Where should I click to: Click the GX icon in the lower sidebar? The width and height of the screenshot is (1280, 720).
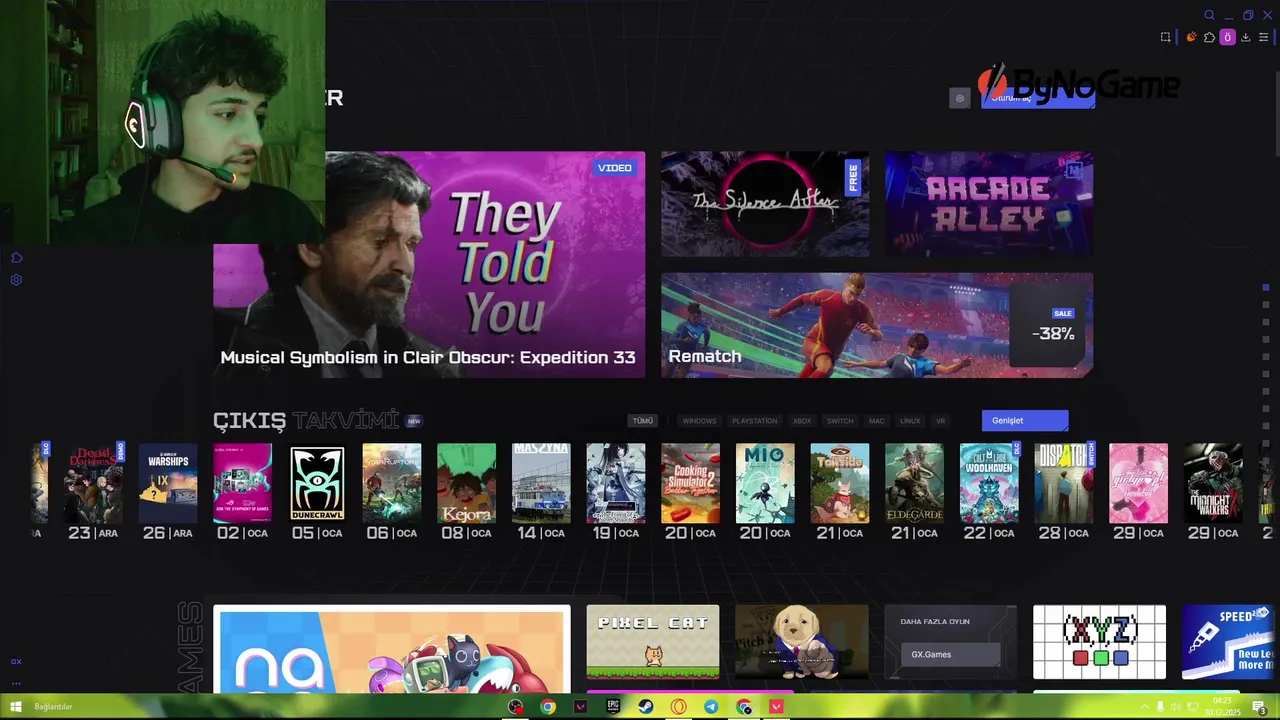click(x=16, y=662)
